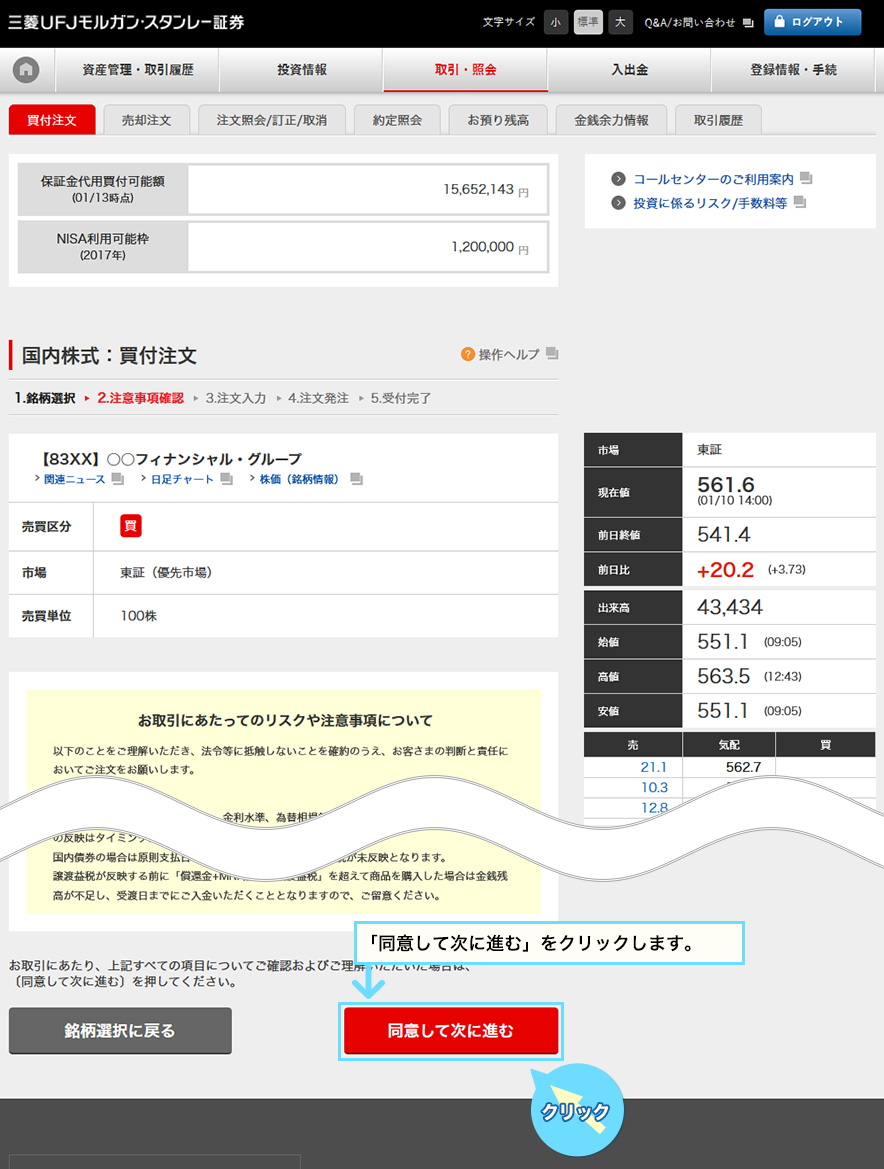884x1169 pixels.
Task: Select small font size button 小
Action: tap(555, 22)
